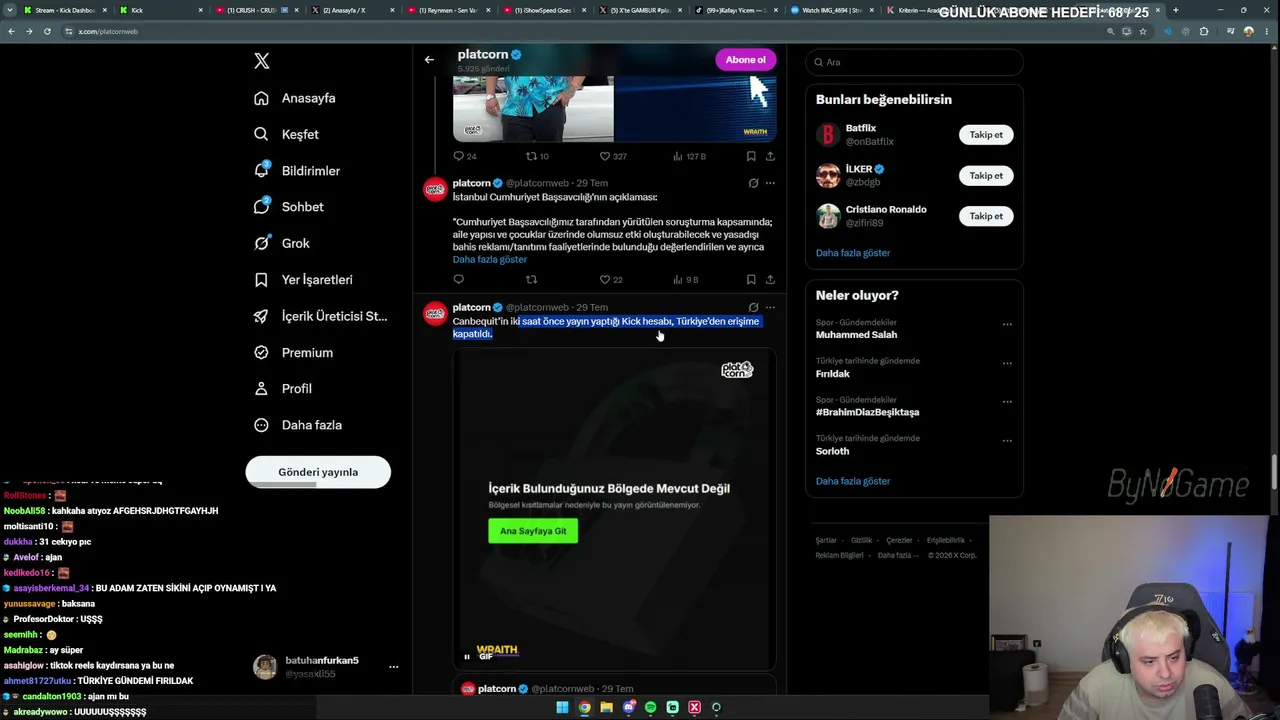
Task: Open Grok action on the Başsavcılığı post
Action: point(753,183)
